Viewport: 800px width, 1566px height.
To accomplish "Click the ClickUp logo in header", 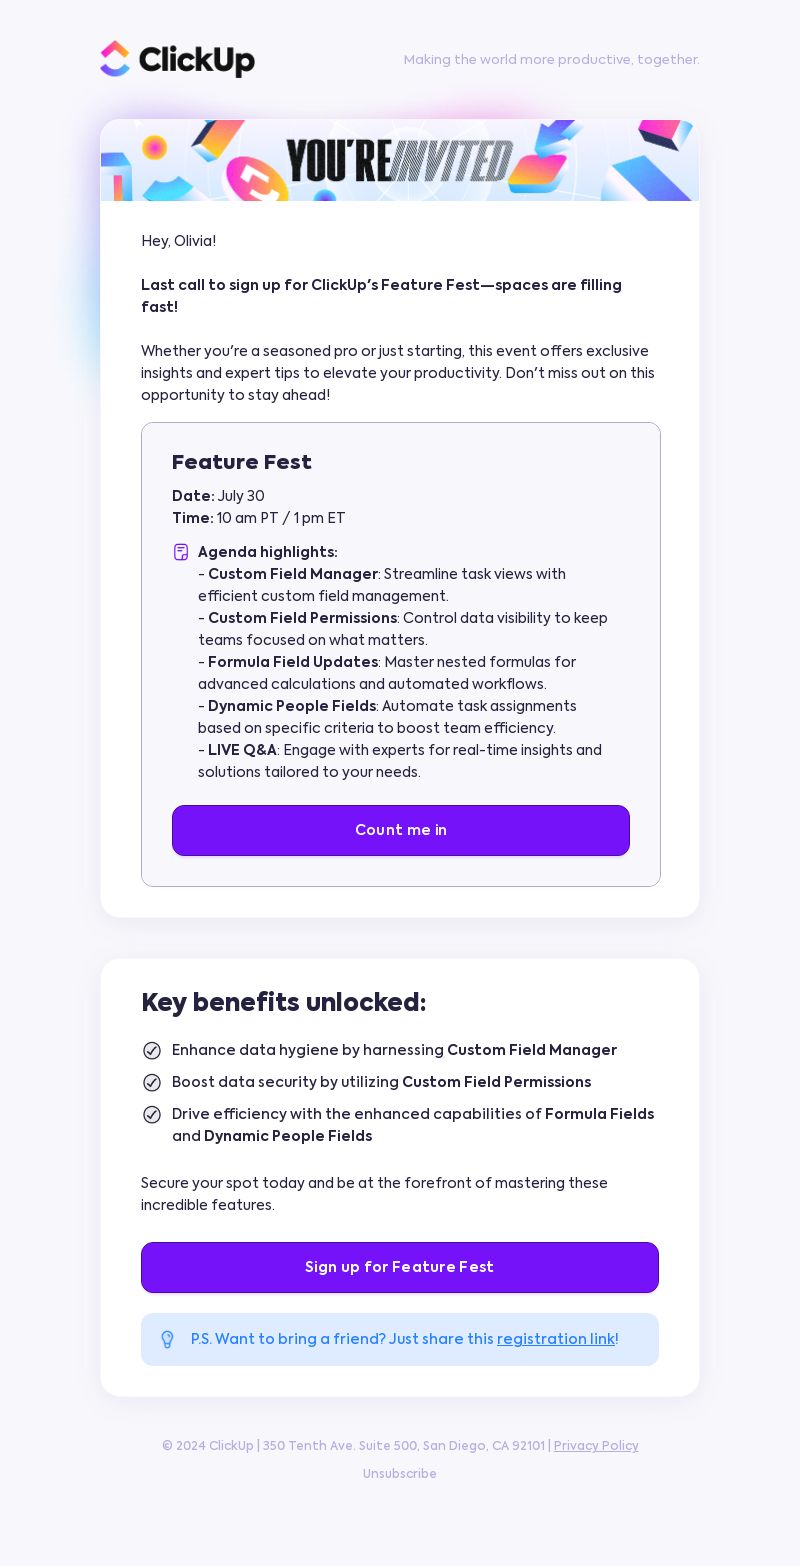I will click(x=177, y=59).
